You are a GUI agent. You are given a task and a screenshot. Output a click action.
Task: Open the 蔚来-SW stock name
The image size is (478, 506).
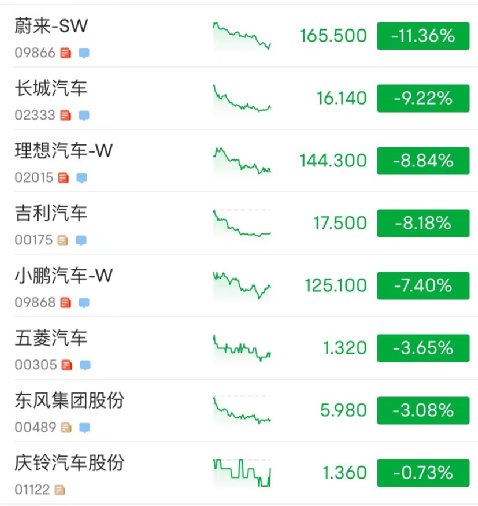point(51,26)
